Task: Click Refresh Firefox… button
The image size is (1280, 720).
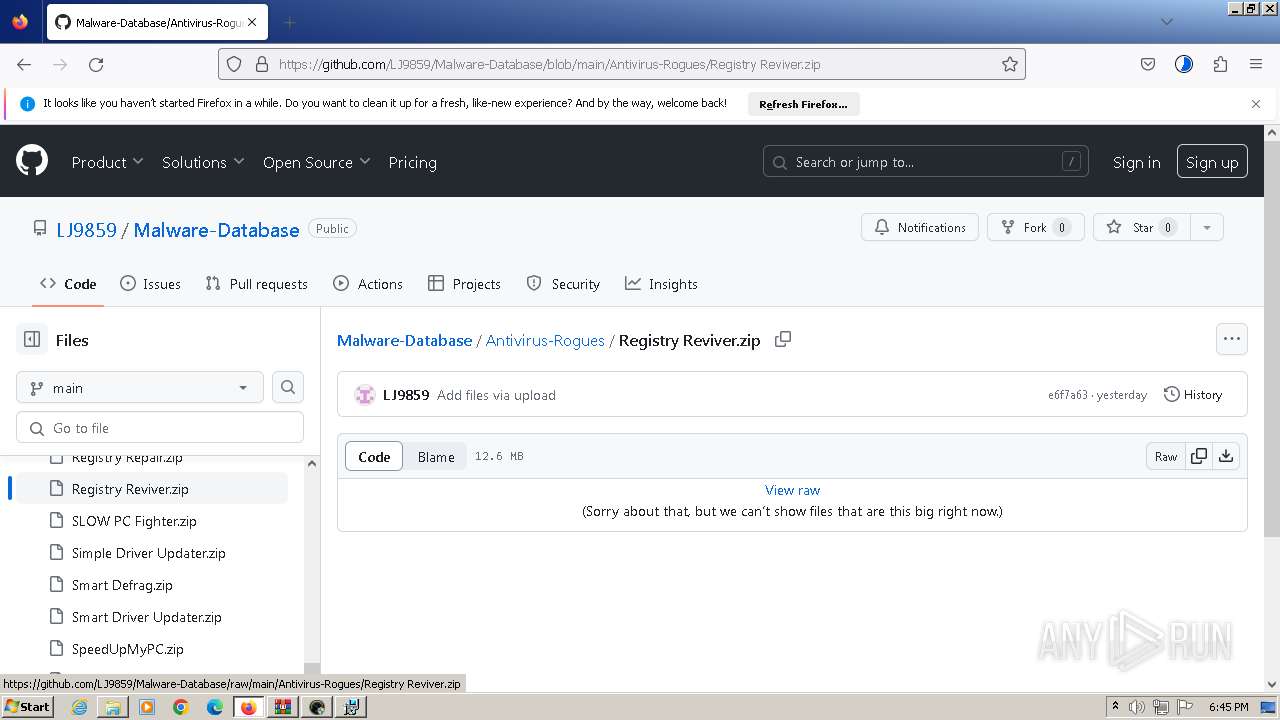Action: click(803, 104)
